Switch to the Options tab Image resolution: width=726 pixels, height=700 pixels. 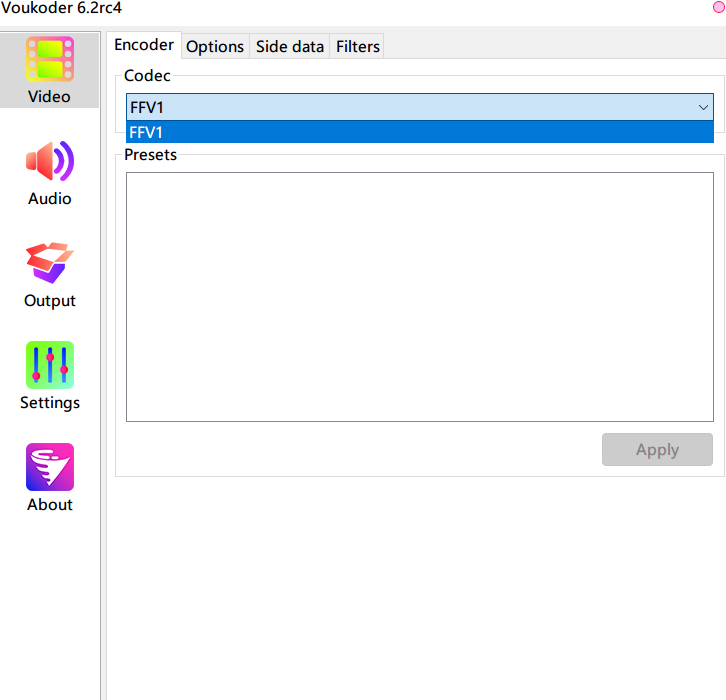215,47
